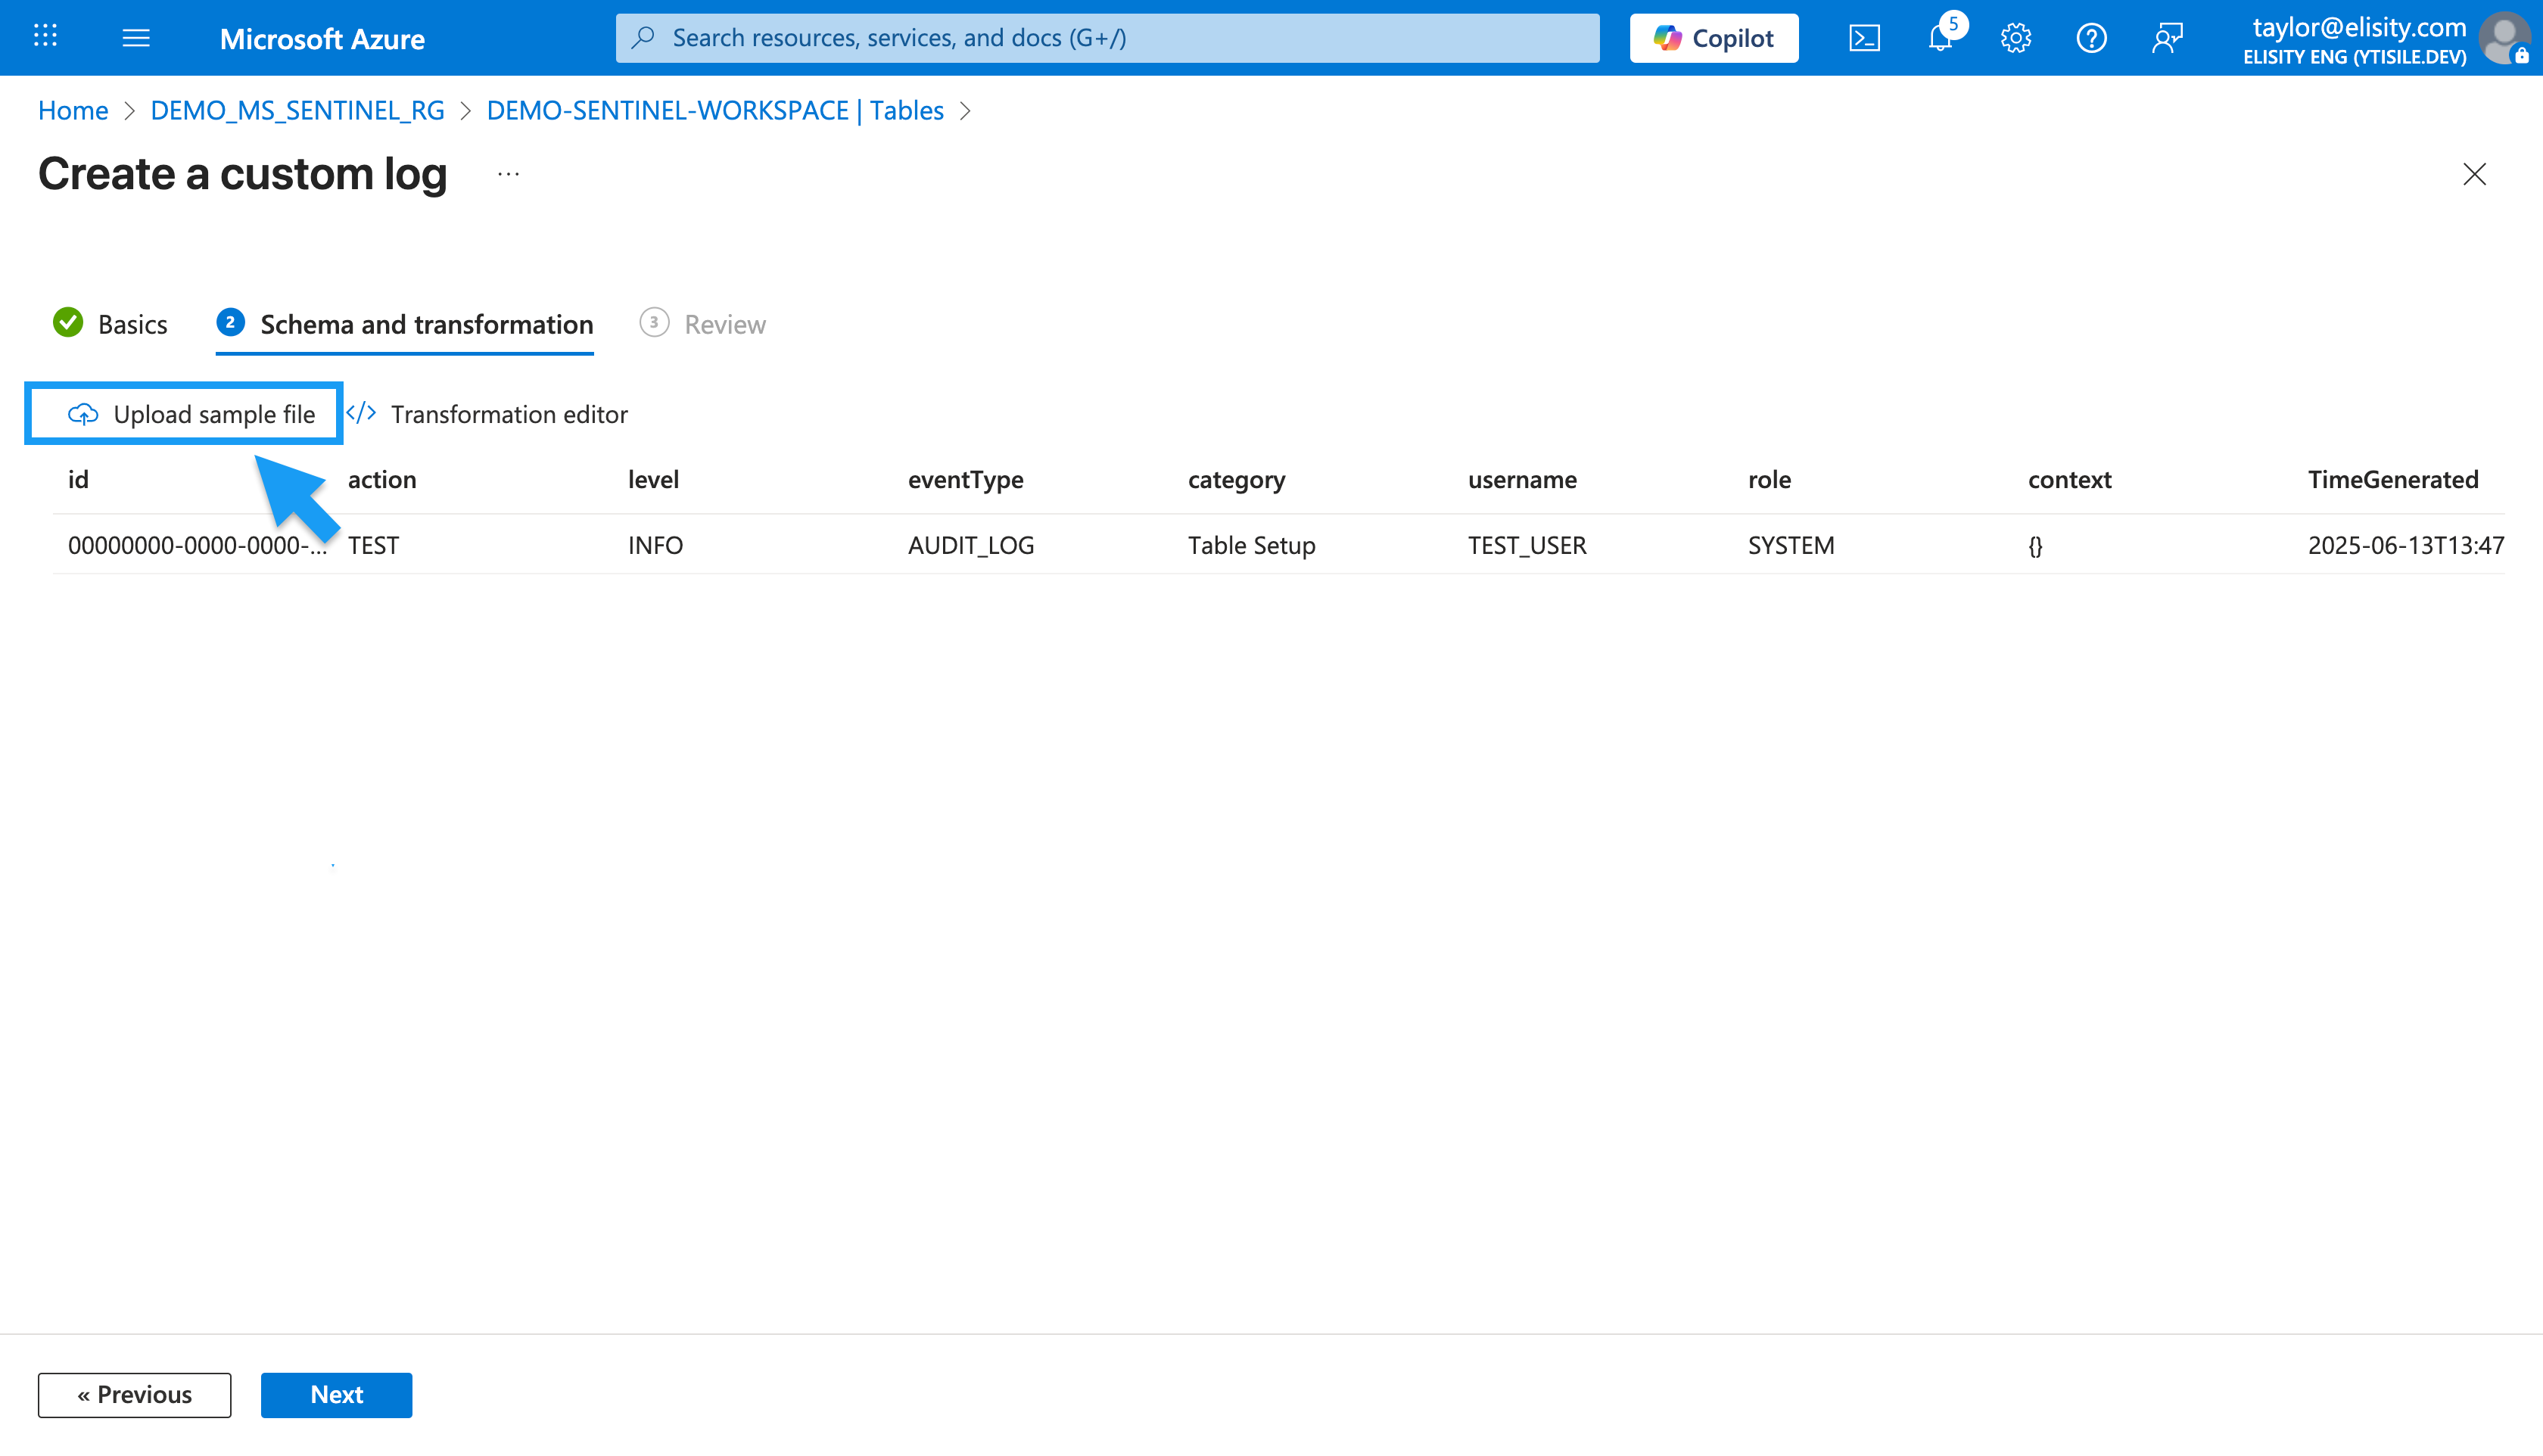
Task: Select the Schema and transformation tab
Action: [405, 324]
